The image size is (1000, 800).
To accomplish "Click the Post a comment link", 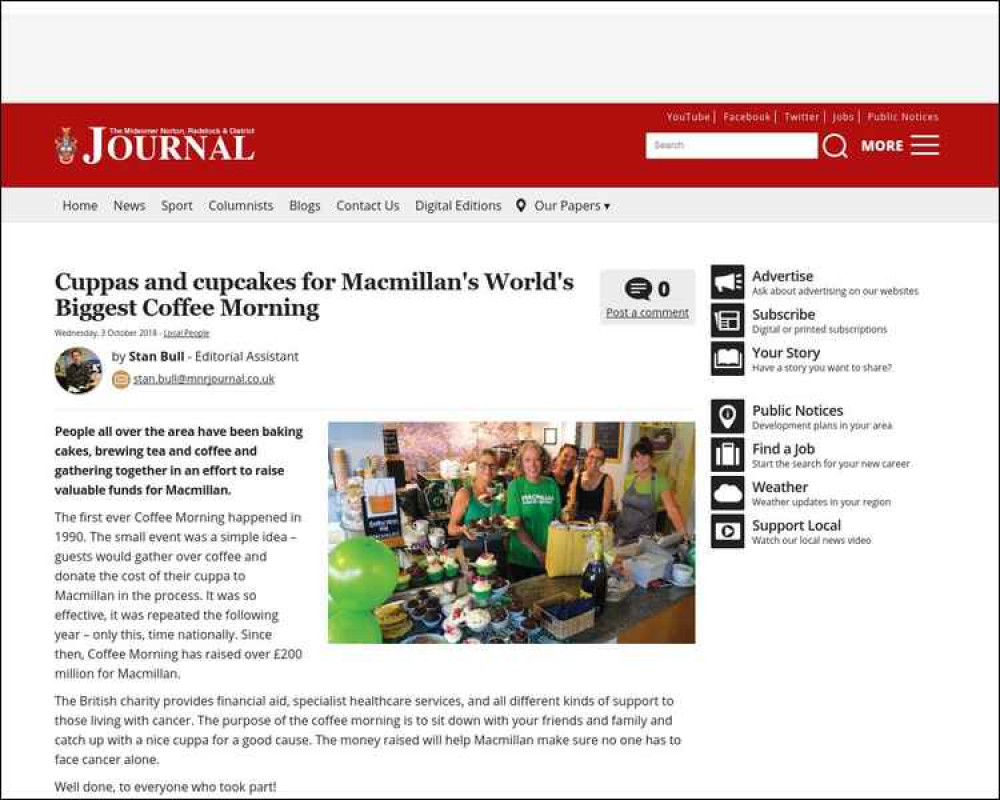I will point(647,313).
